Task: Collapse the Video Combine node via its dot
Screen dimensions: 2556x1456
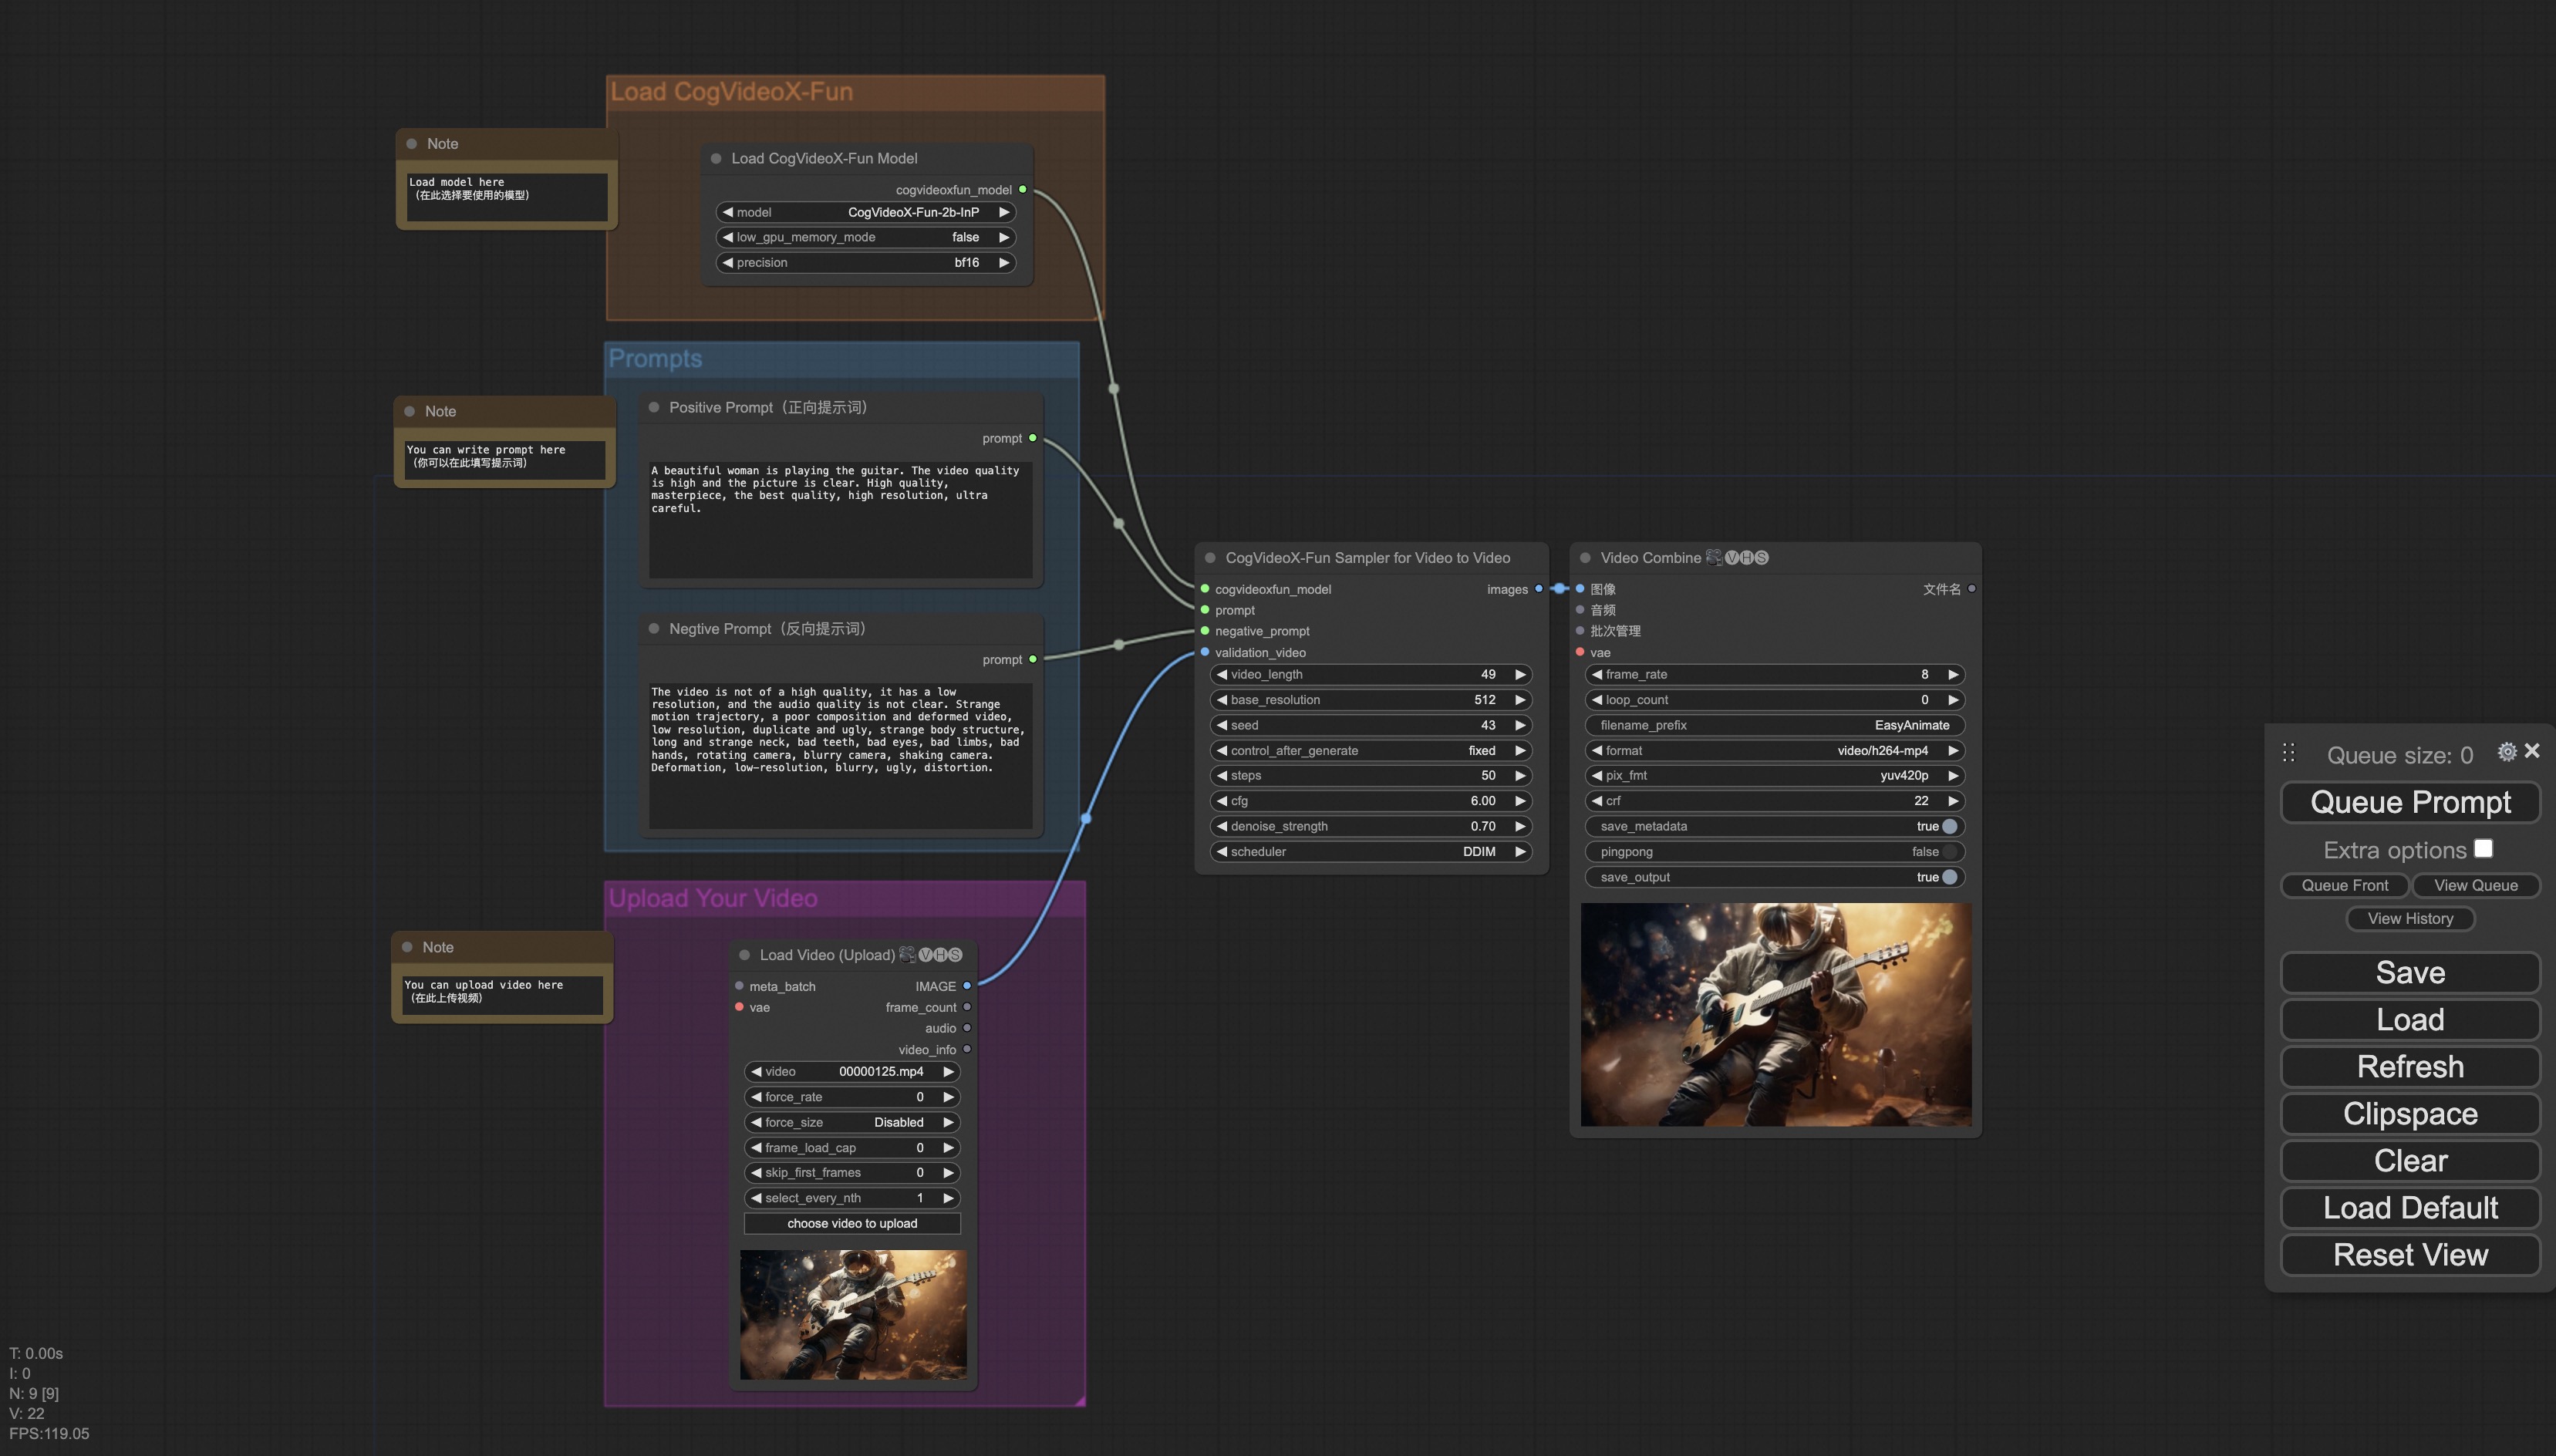Action: point(1585,558)
